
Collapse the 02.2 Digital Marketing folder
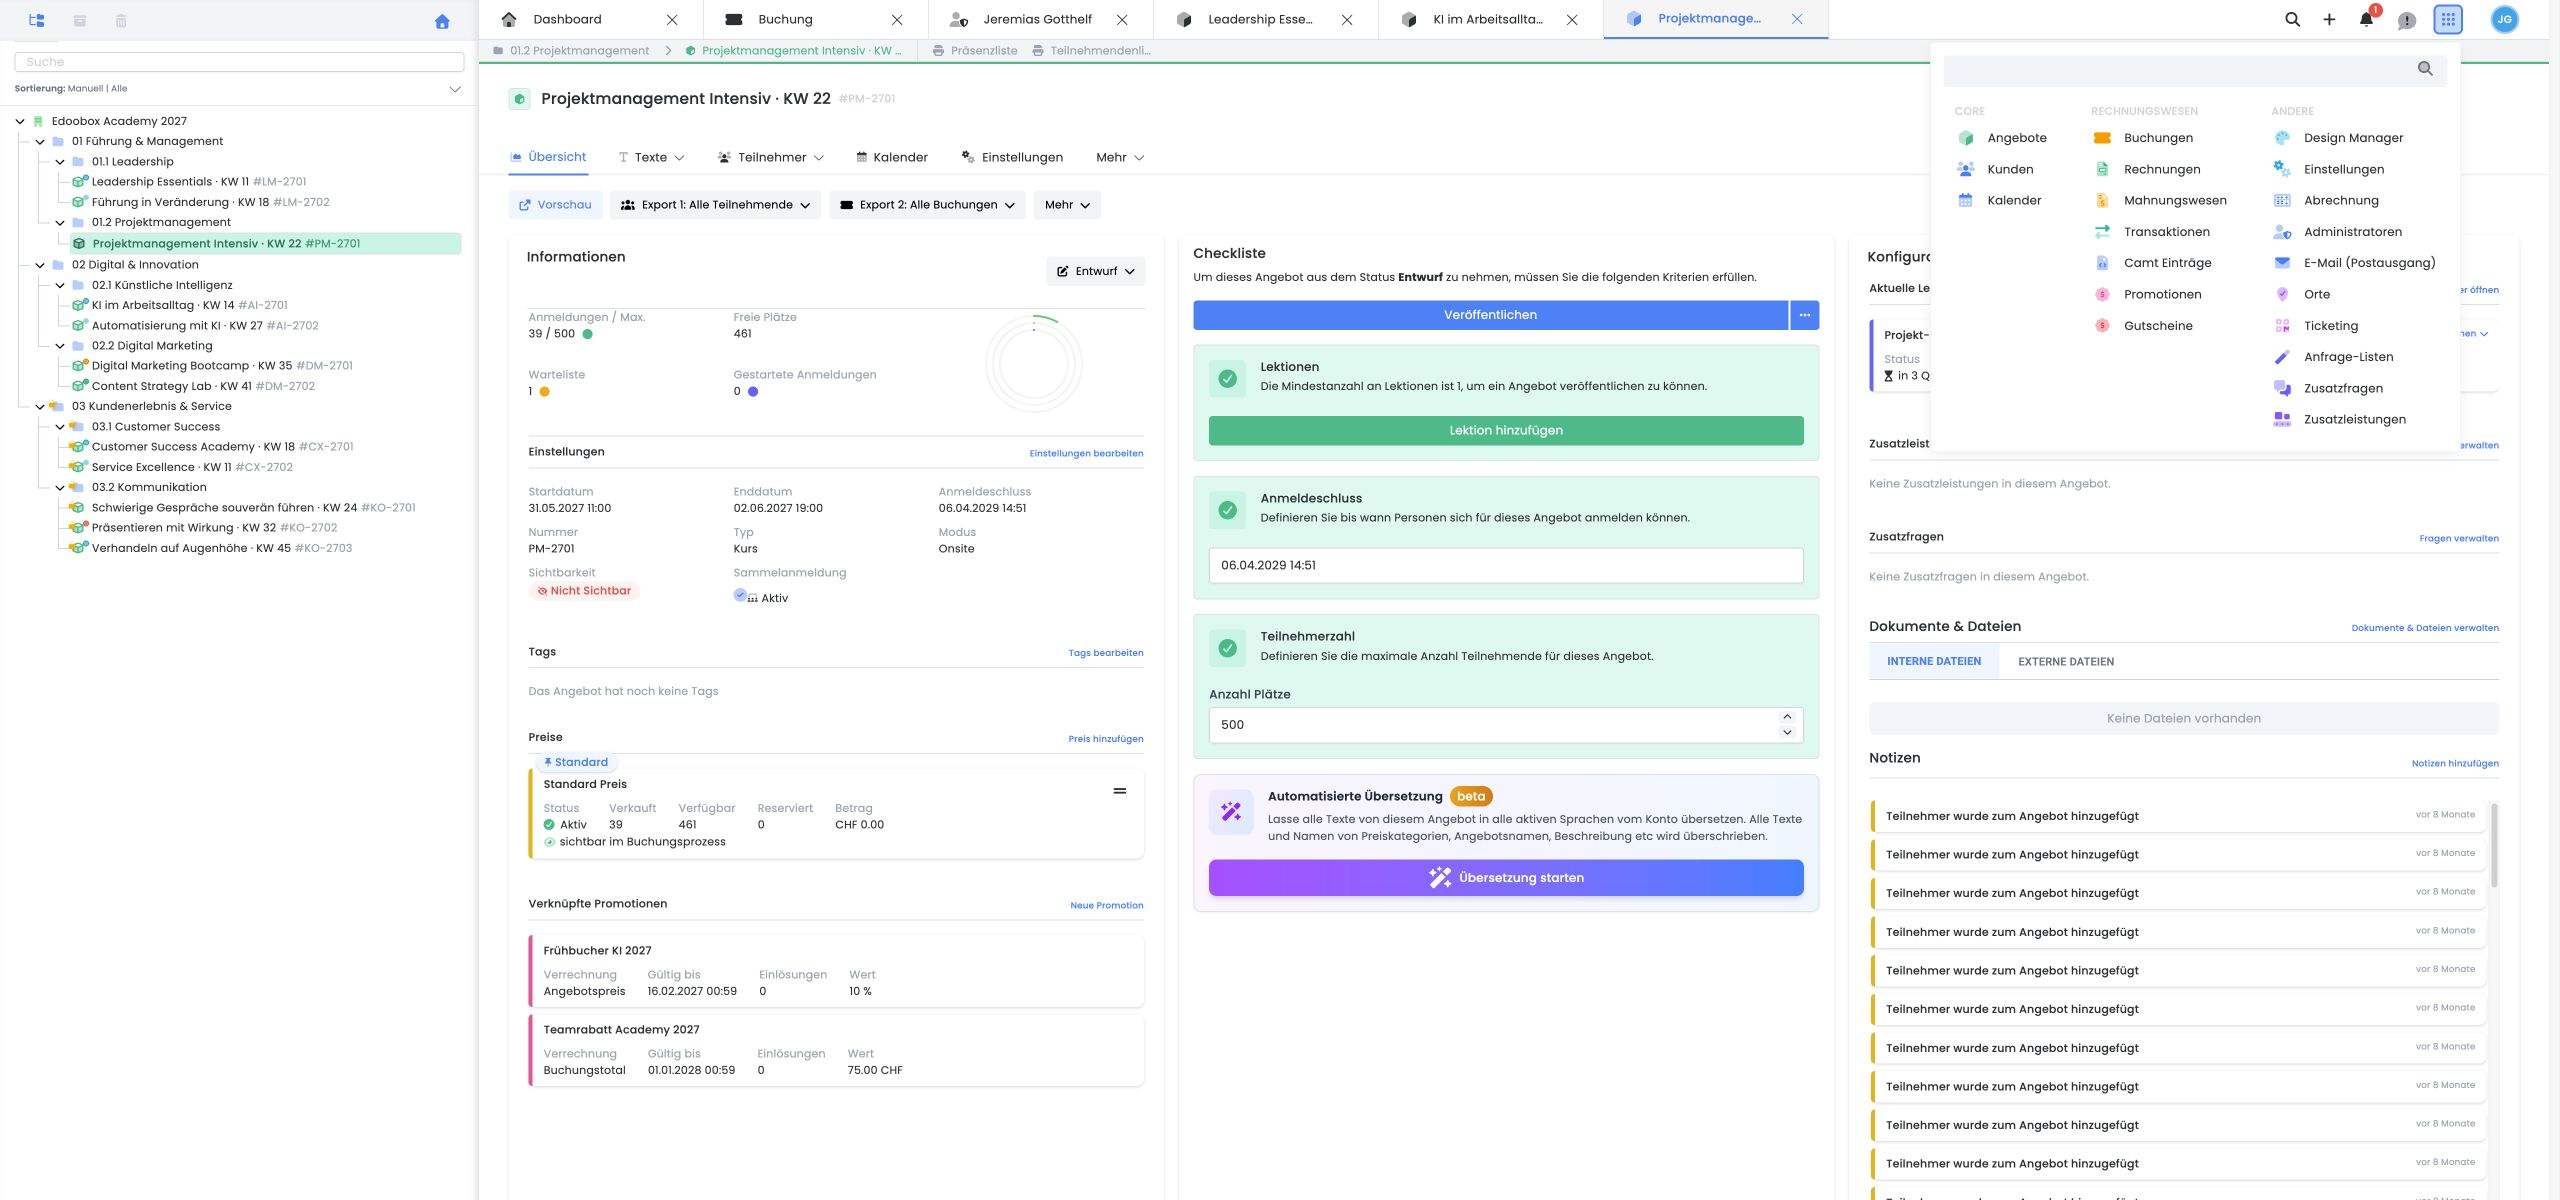point(60,346)
